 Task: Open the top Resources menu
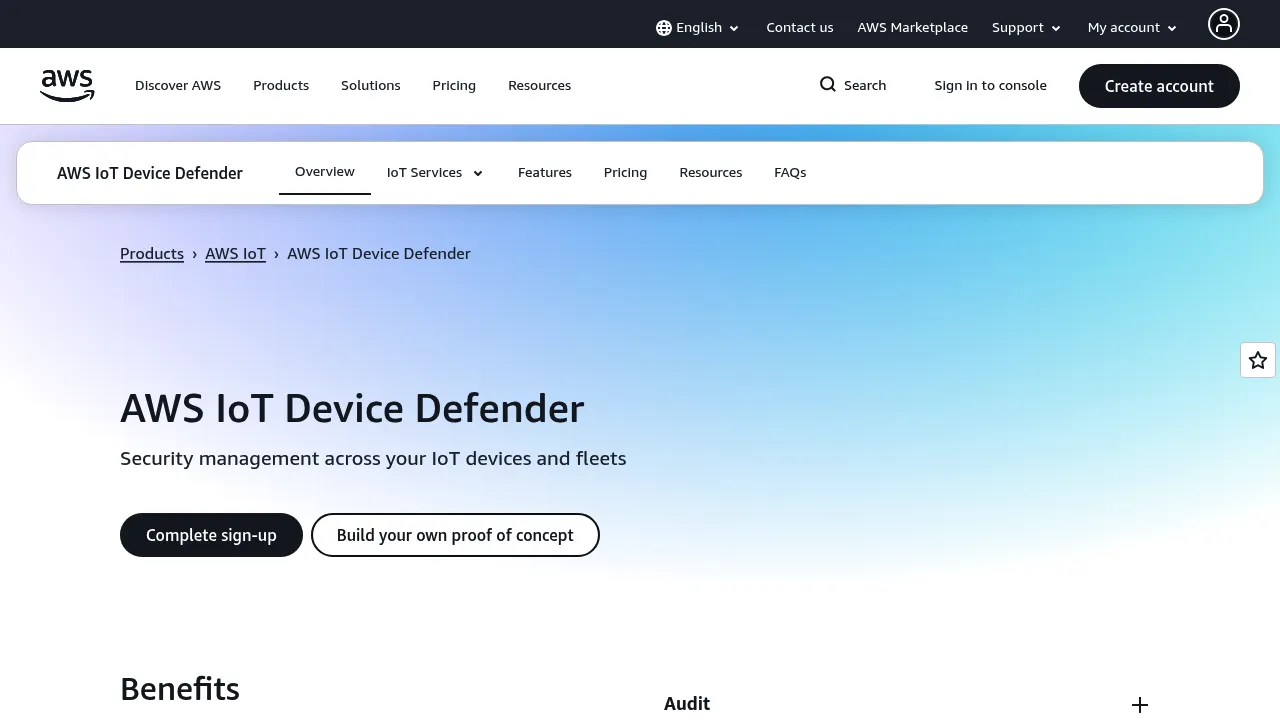click(540, 86)
